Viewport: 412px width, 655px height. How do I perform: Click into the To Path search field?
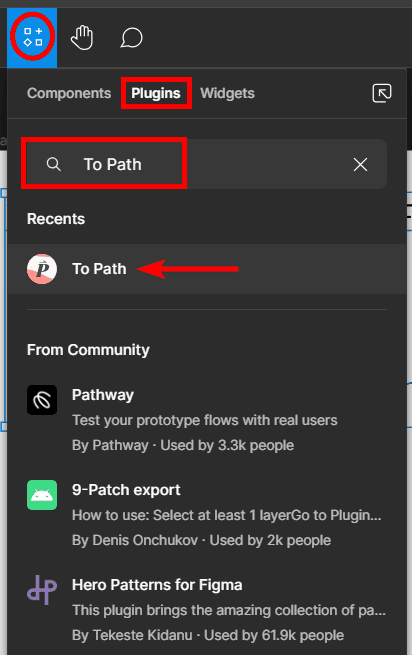pos(204,164)
